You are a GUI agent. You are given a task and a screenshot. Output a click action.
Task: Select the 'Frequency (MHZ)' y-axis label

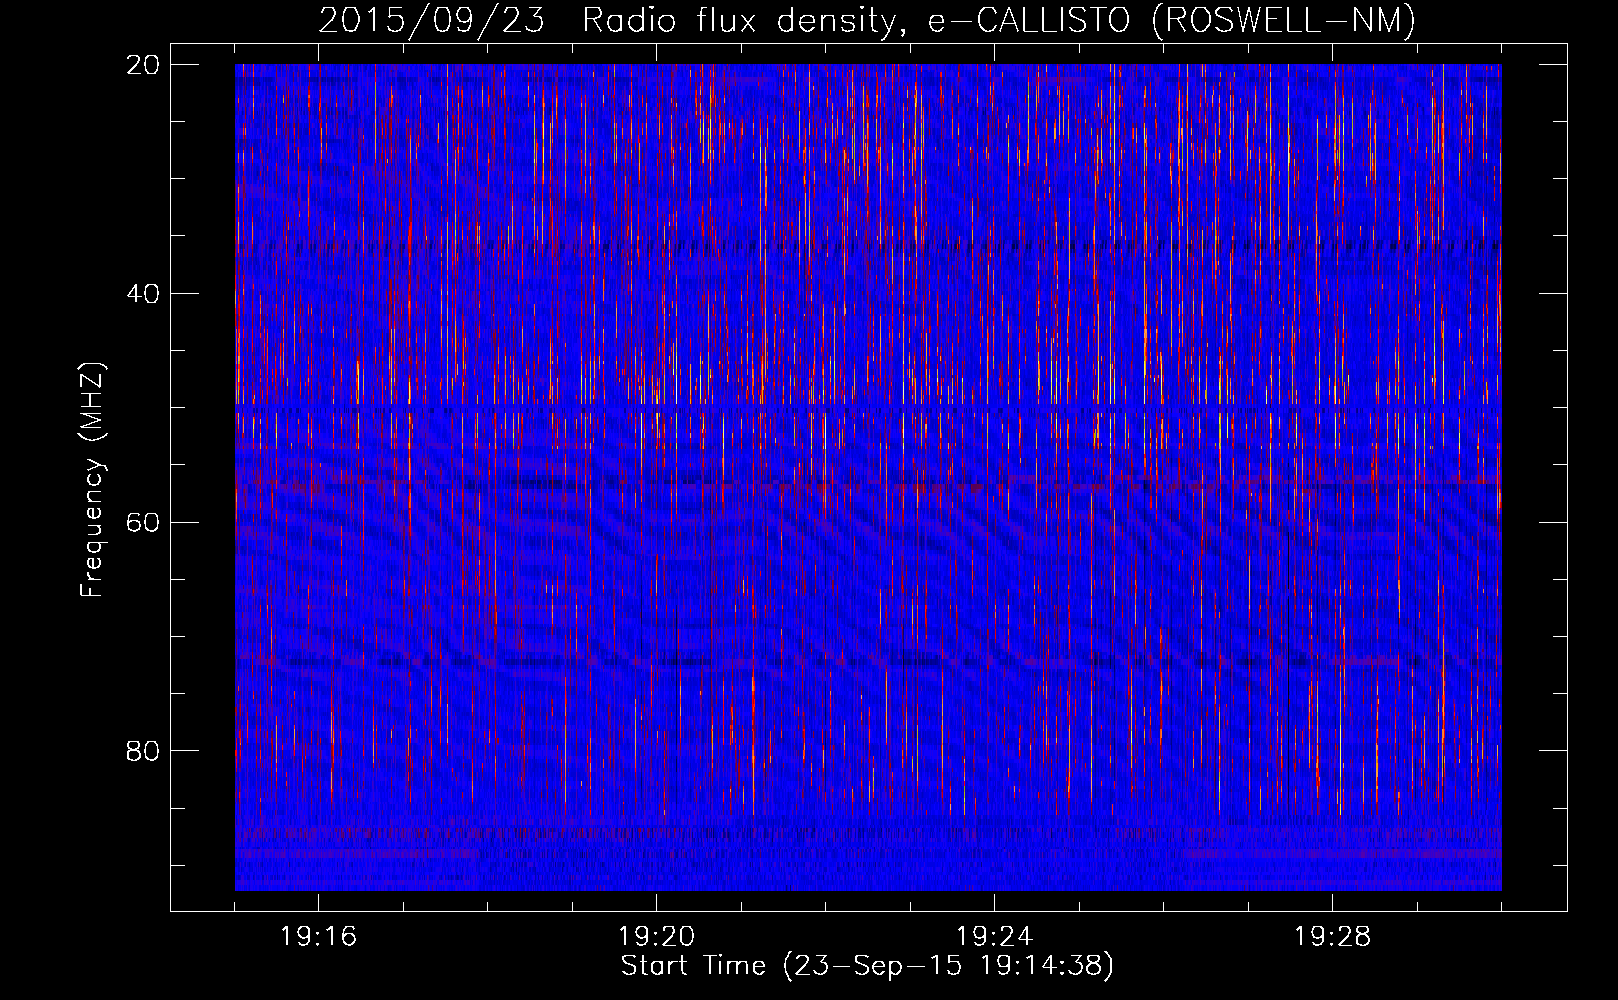pyautogui.click(x=92, y=481)
